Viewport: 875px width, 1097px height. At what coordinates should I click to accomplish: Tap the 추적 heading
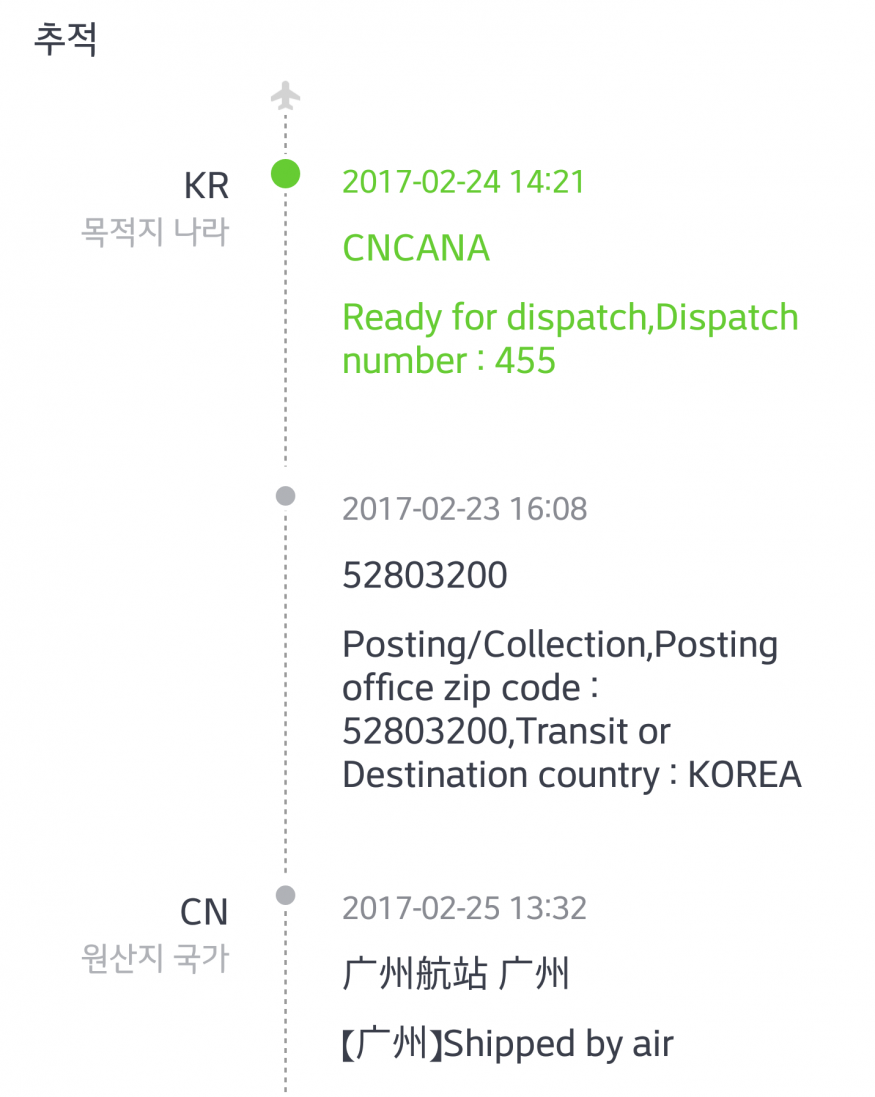(x=65, y=38)
